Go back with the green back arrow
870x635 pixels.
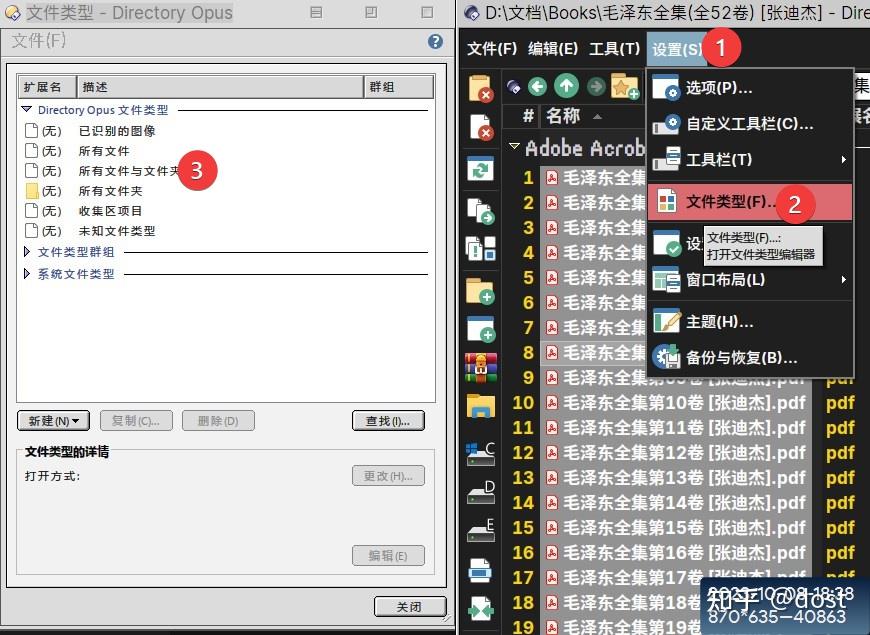537,87
